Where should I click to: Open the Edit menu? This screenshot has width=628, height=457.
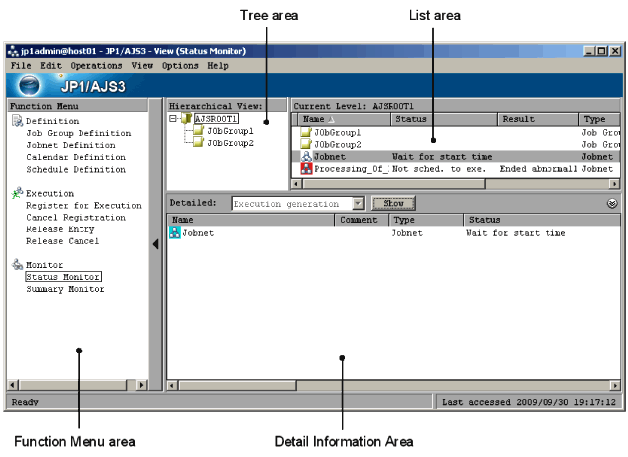(51, 66)
